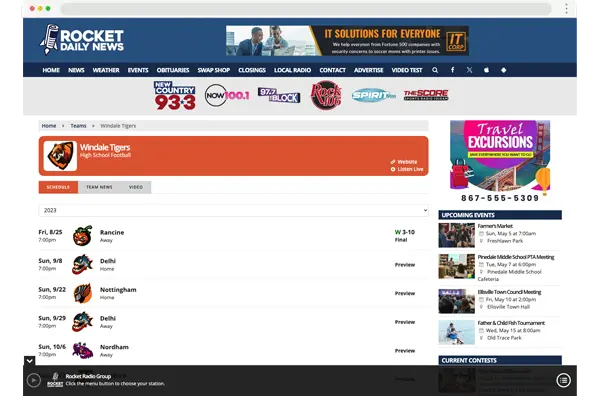
Task: Open the X (Twitter) icon link
Action: (x=469, y=70)
